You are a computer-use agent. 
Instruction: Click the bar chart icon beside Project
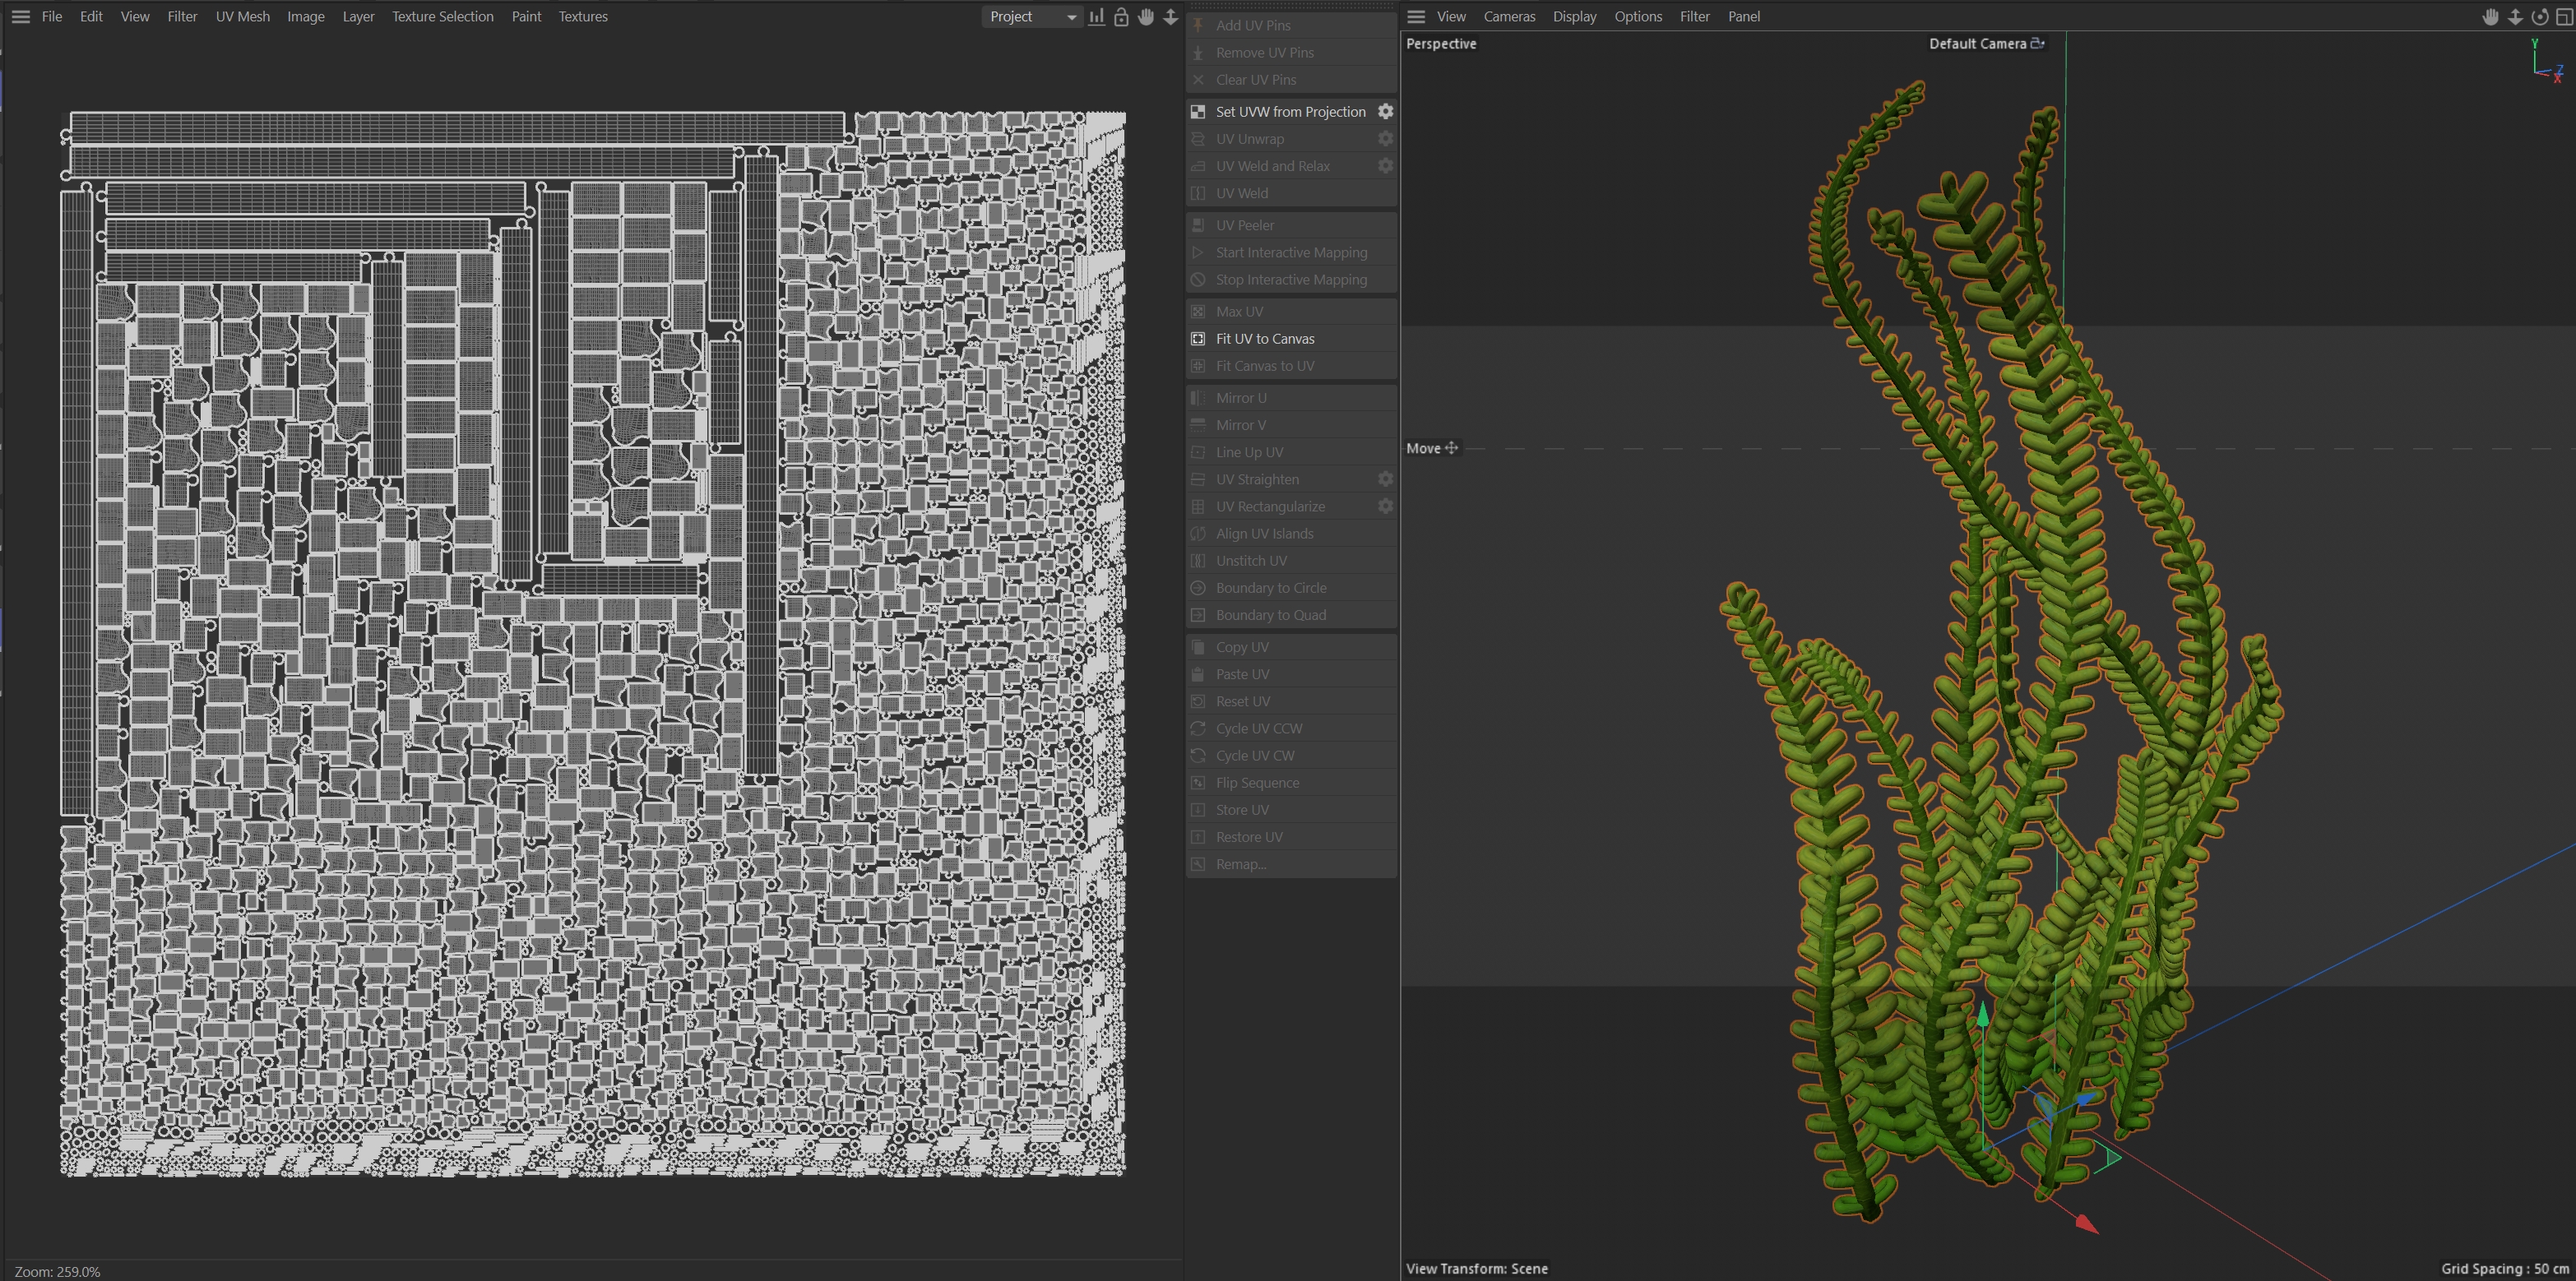coord(1097,17)
